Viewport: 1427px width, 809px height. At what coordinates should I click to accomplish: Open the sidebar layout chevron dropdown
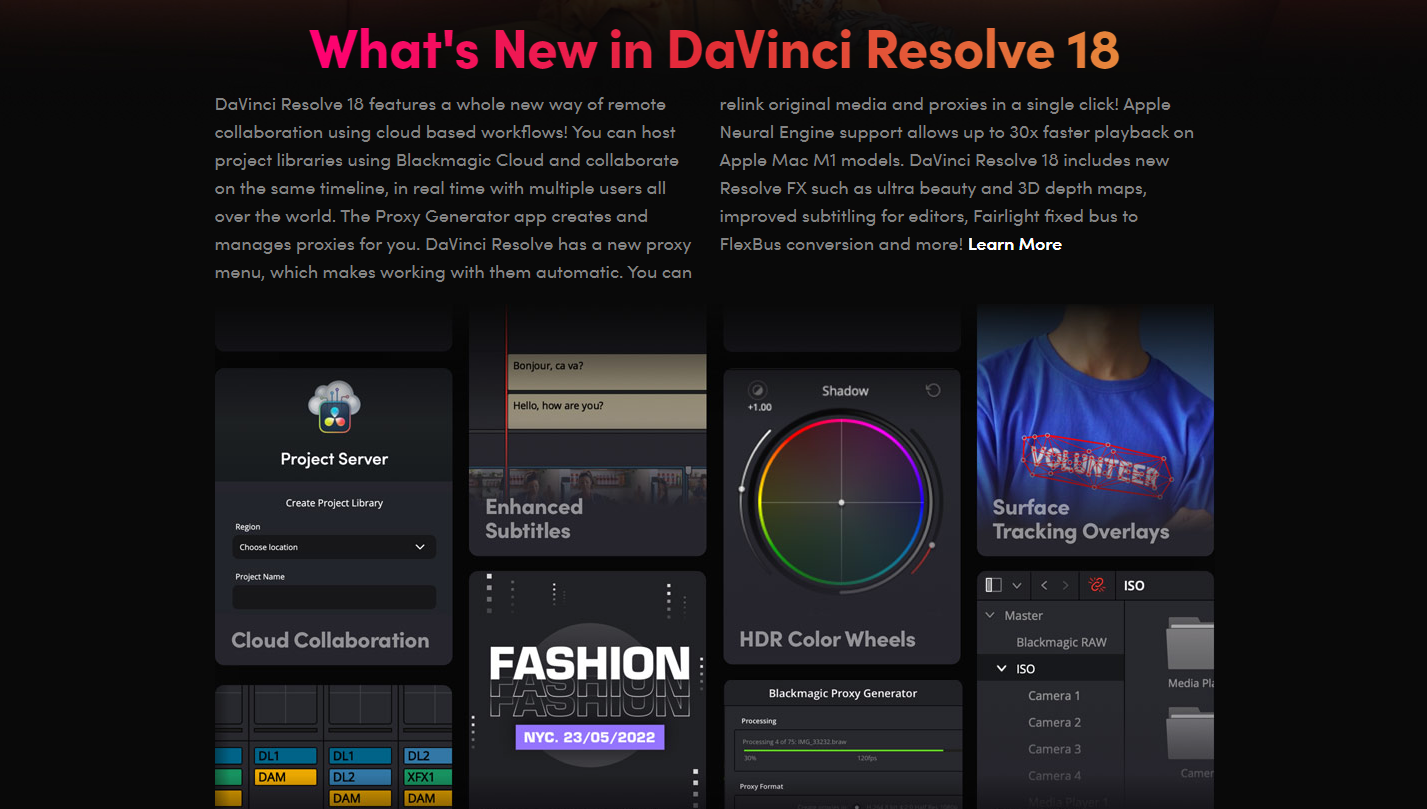point(1017,585)
